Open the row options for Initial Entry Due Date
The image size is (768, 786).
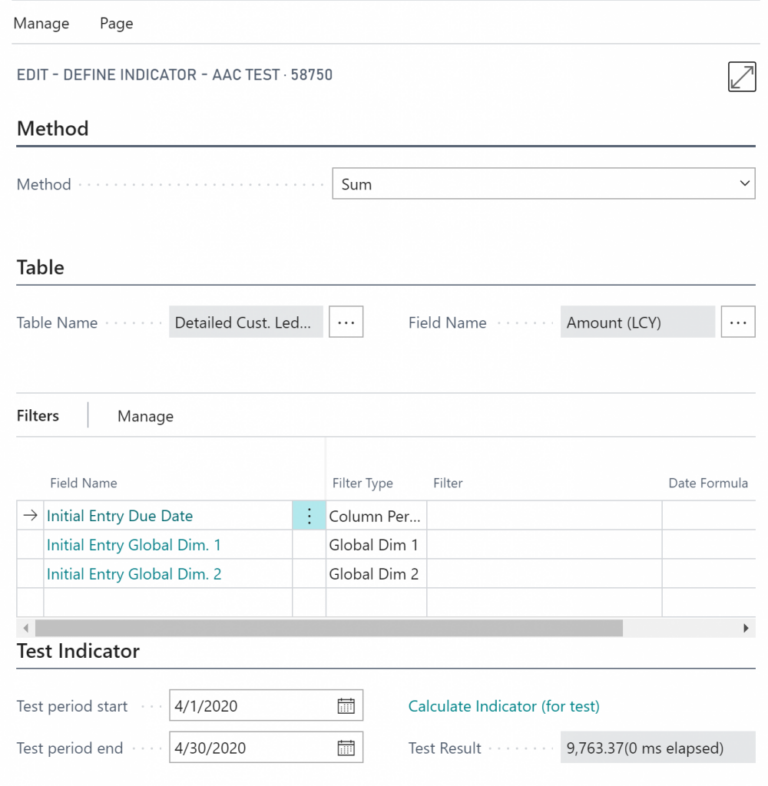[x=309, y=515]
